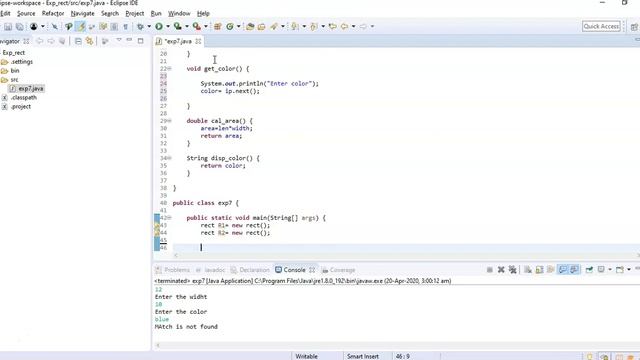The height and width of the screenshot is (360, 640).
Task: Open the New Java Class dropdown arrow
Action: coord(239,27)
